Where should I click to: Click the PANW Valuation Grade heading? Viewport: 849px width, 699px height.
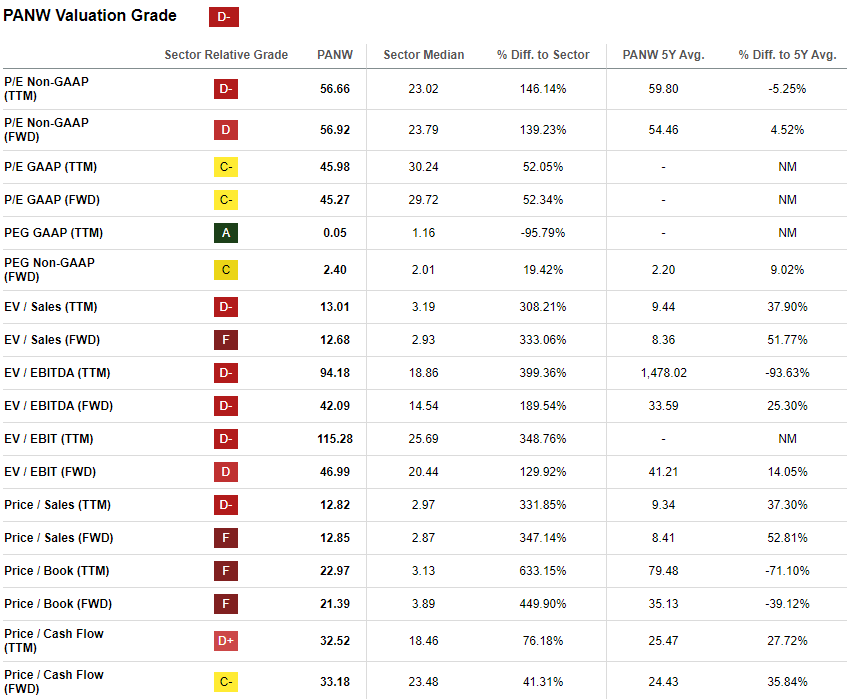90,16
